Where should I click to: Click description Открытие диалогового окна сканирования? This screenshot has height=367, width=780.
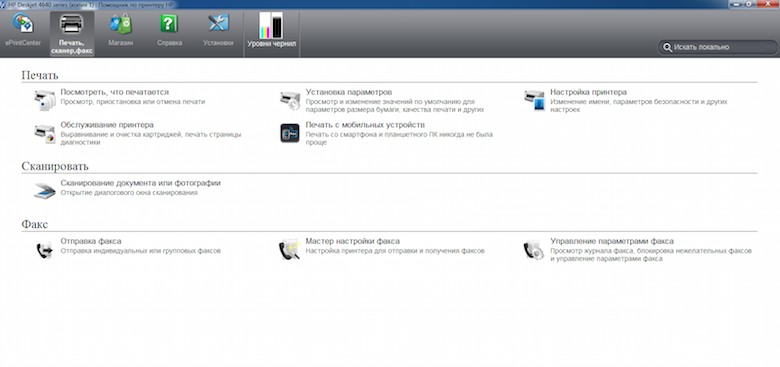129,192
